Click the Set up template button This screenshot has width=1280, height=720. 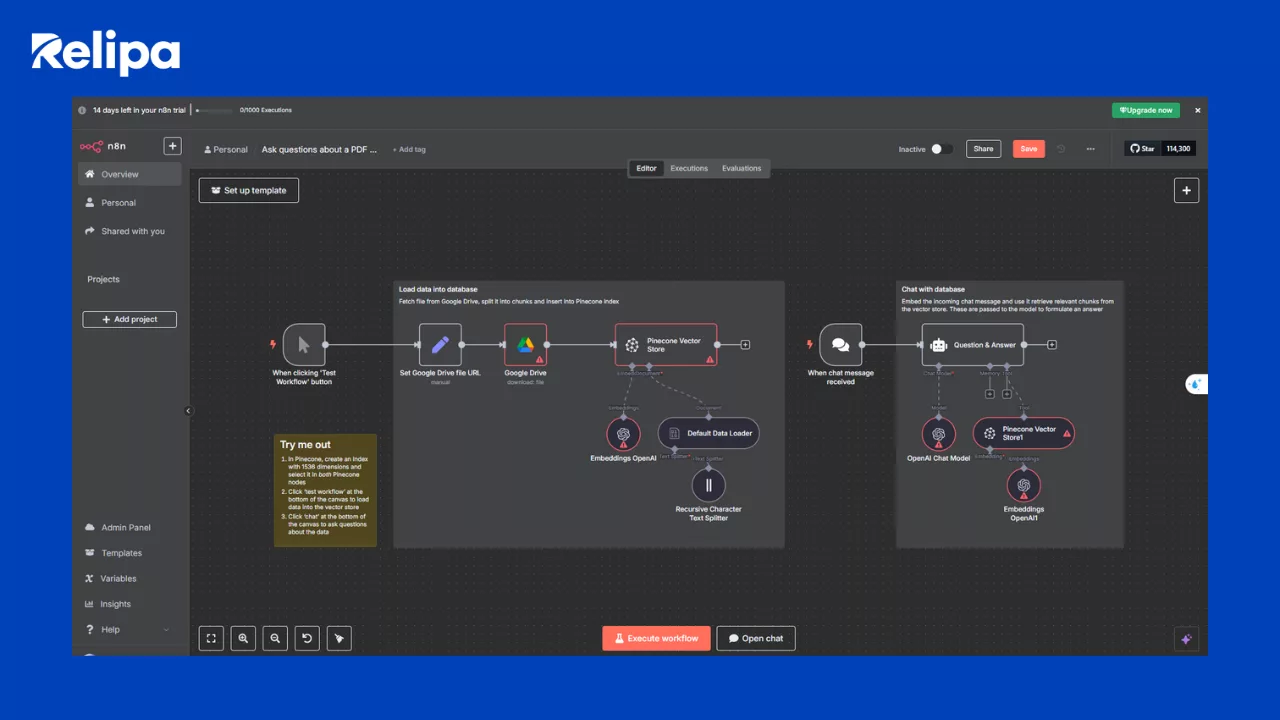click(249, 190)
